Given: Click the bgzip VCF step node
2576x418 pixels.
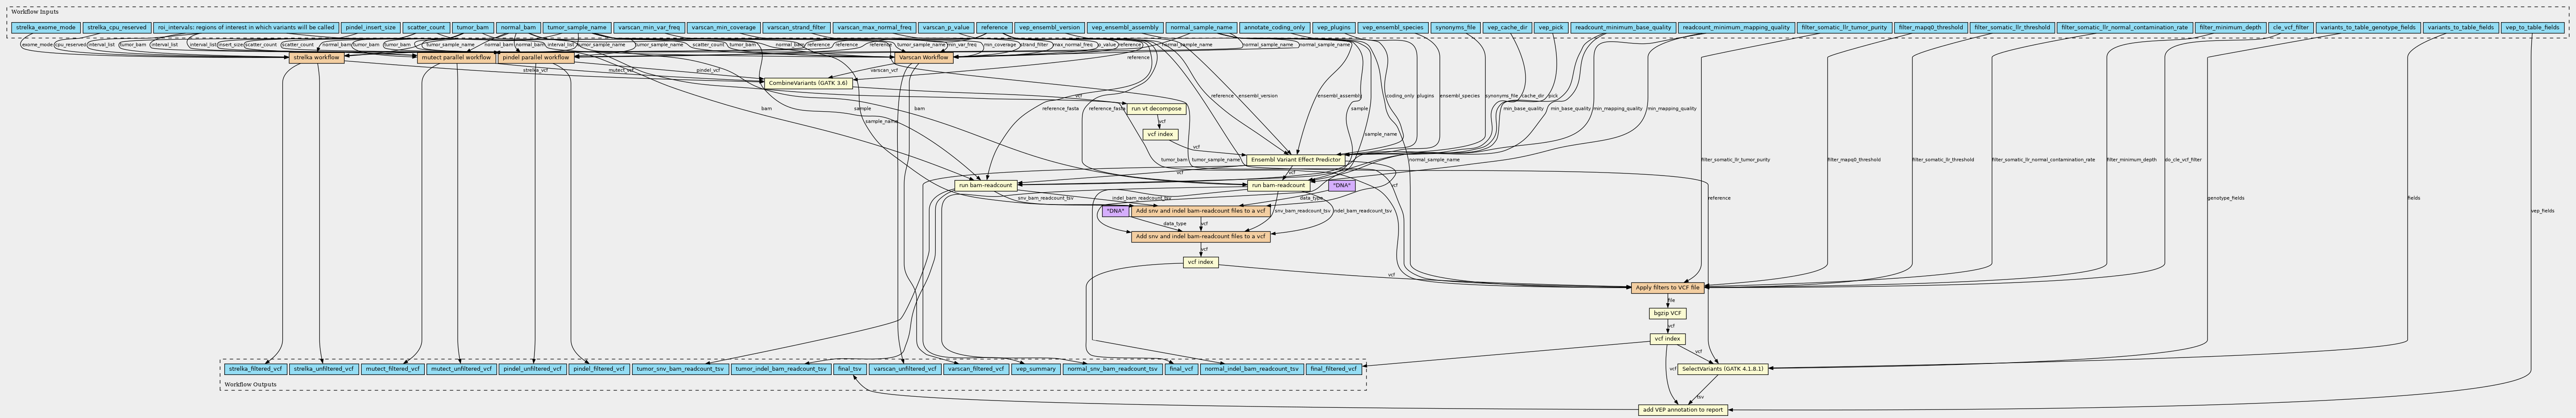Looking at the screenshot, I should (x=1668, y=313).
